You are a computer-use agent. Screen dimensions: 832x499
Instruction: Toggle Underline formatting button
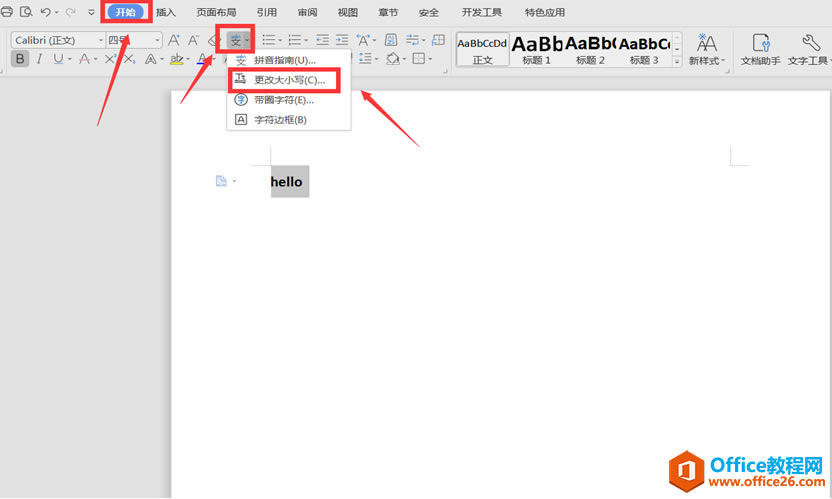58,59
